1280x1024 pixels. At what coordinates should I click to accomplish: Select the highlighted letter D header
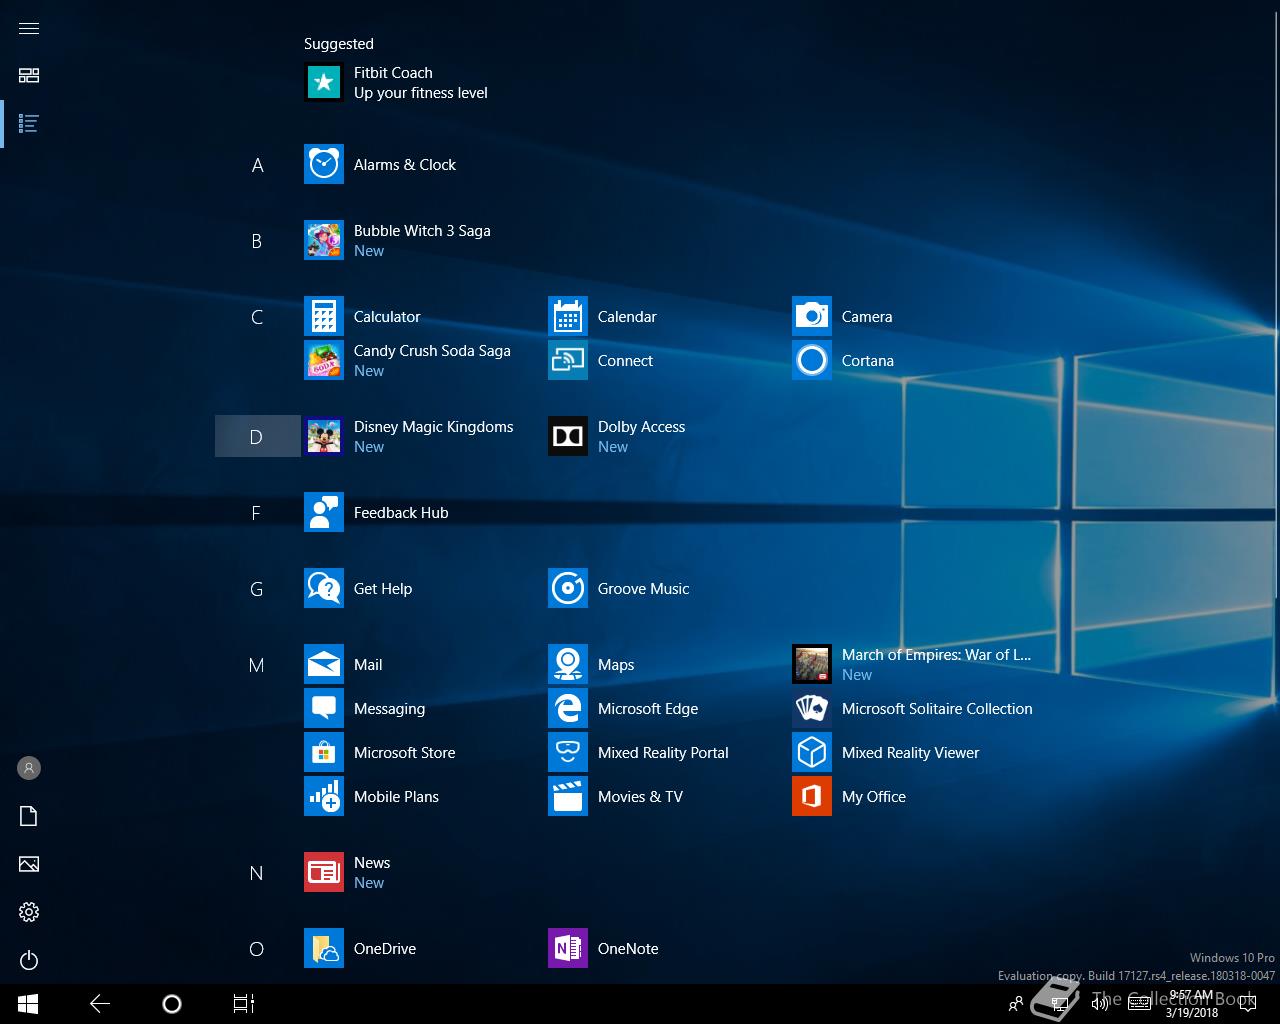257,436
